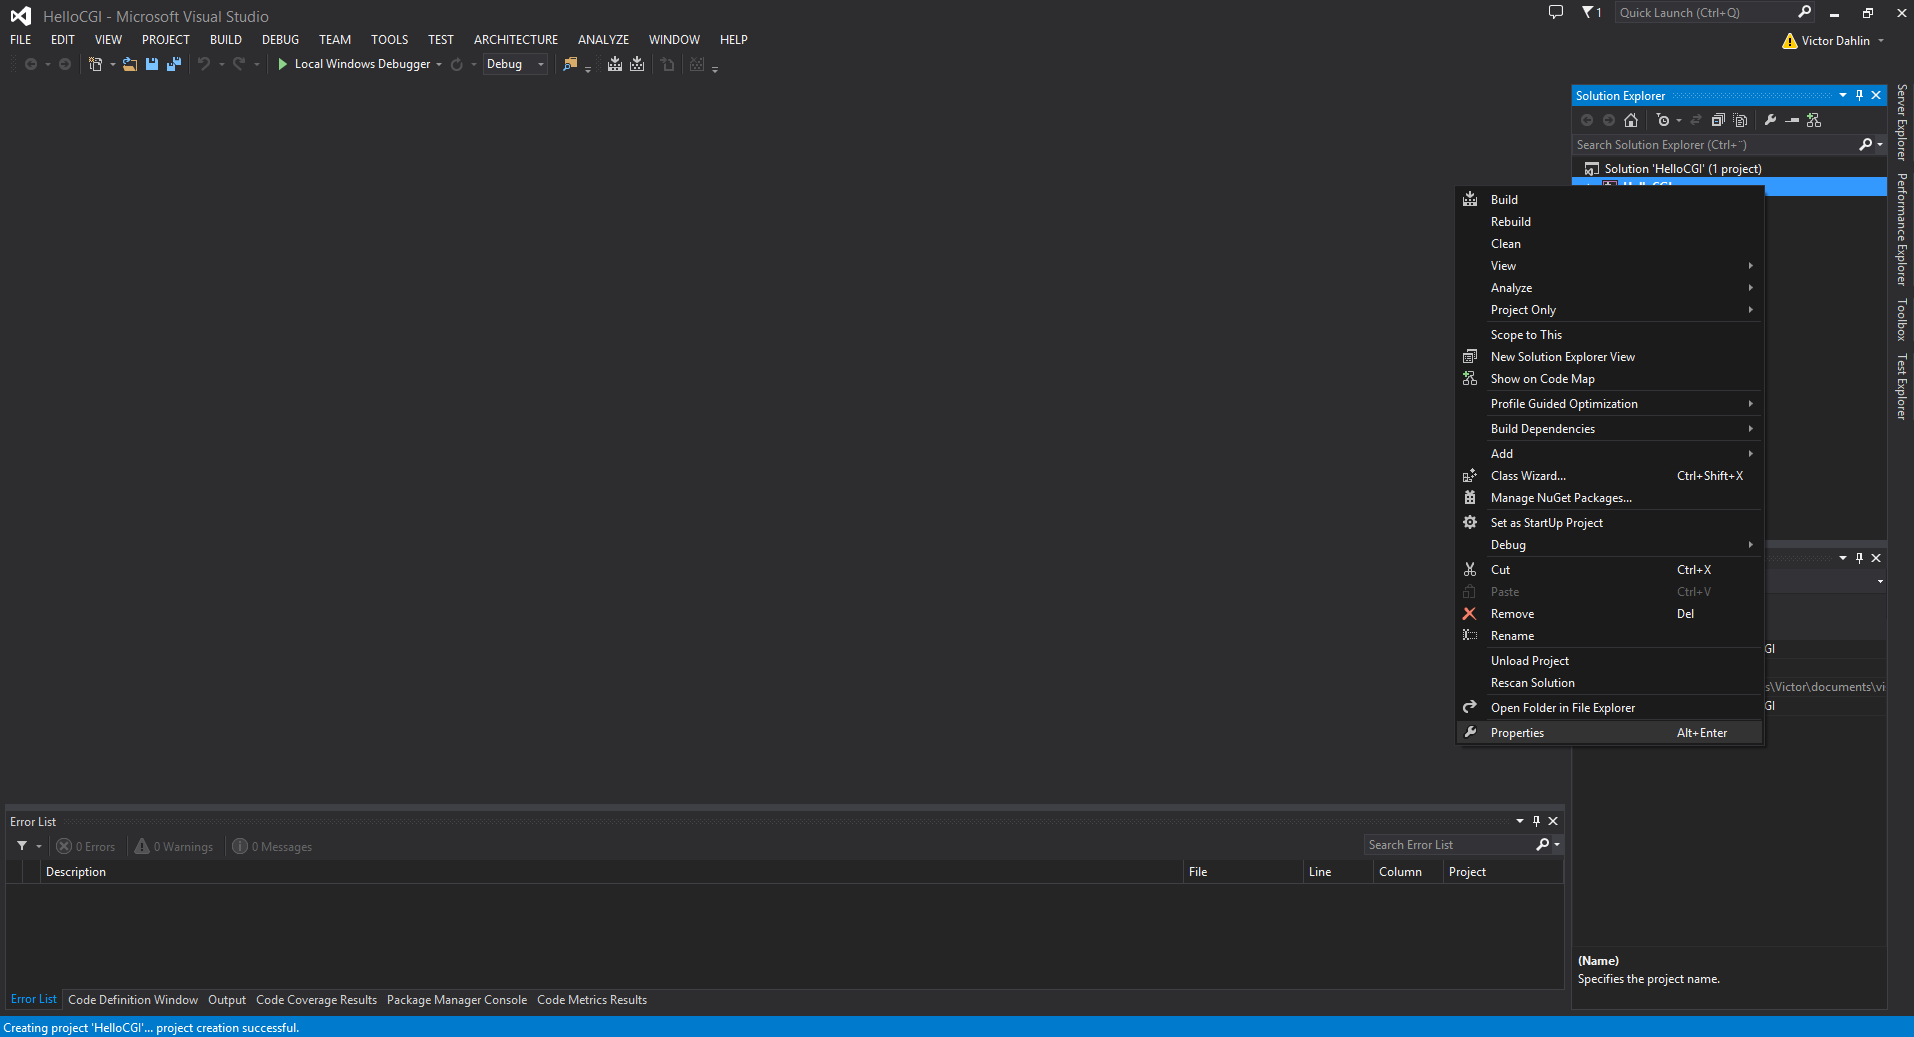Select New Solution Explorer View
This screenshot has width=1914, height=1037.
[x=1609, y=357]
